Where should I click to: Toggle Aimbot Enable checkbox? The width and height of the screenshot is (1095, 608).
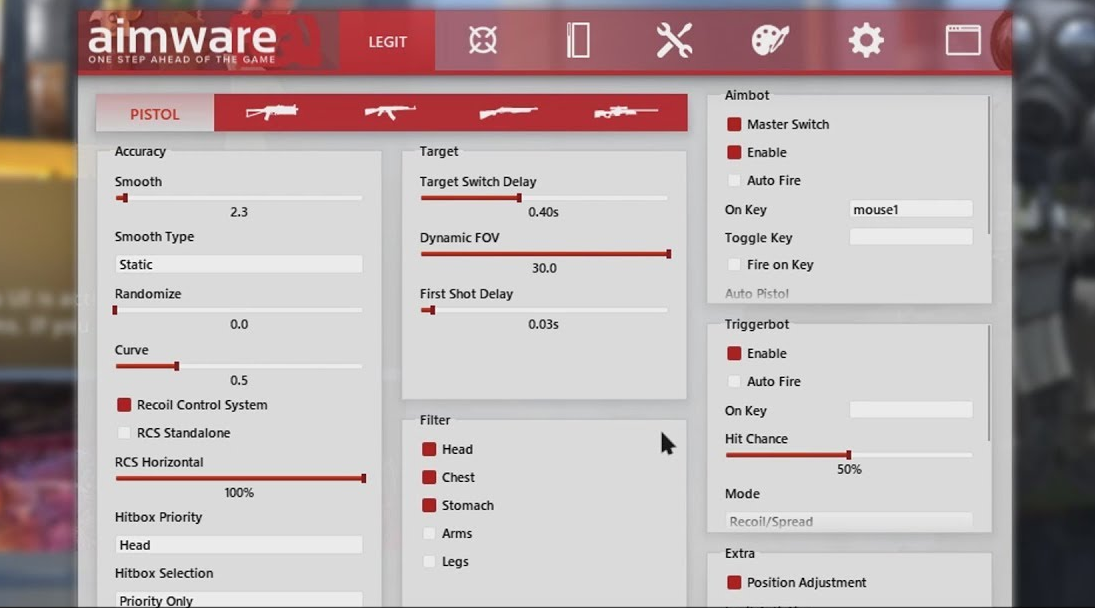click(x=734, y=152)
